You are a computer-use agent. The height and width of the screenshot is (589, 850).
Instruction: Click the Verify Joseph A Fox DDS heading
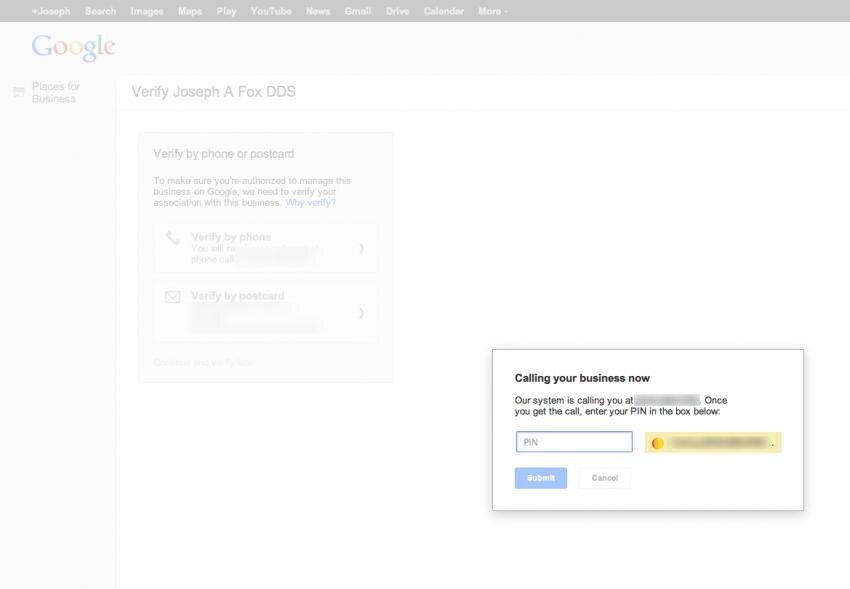[x=214, y=92]
